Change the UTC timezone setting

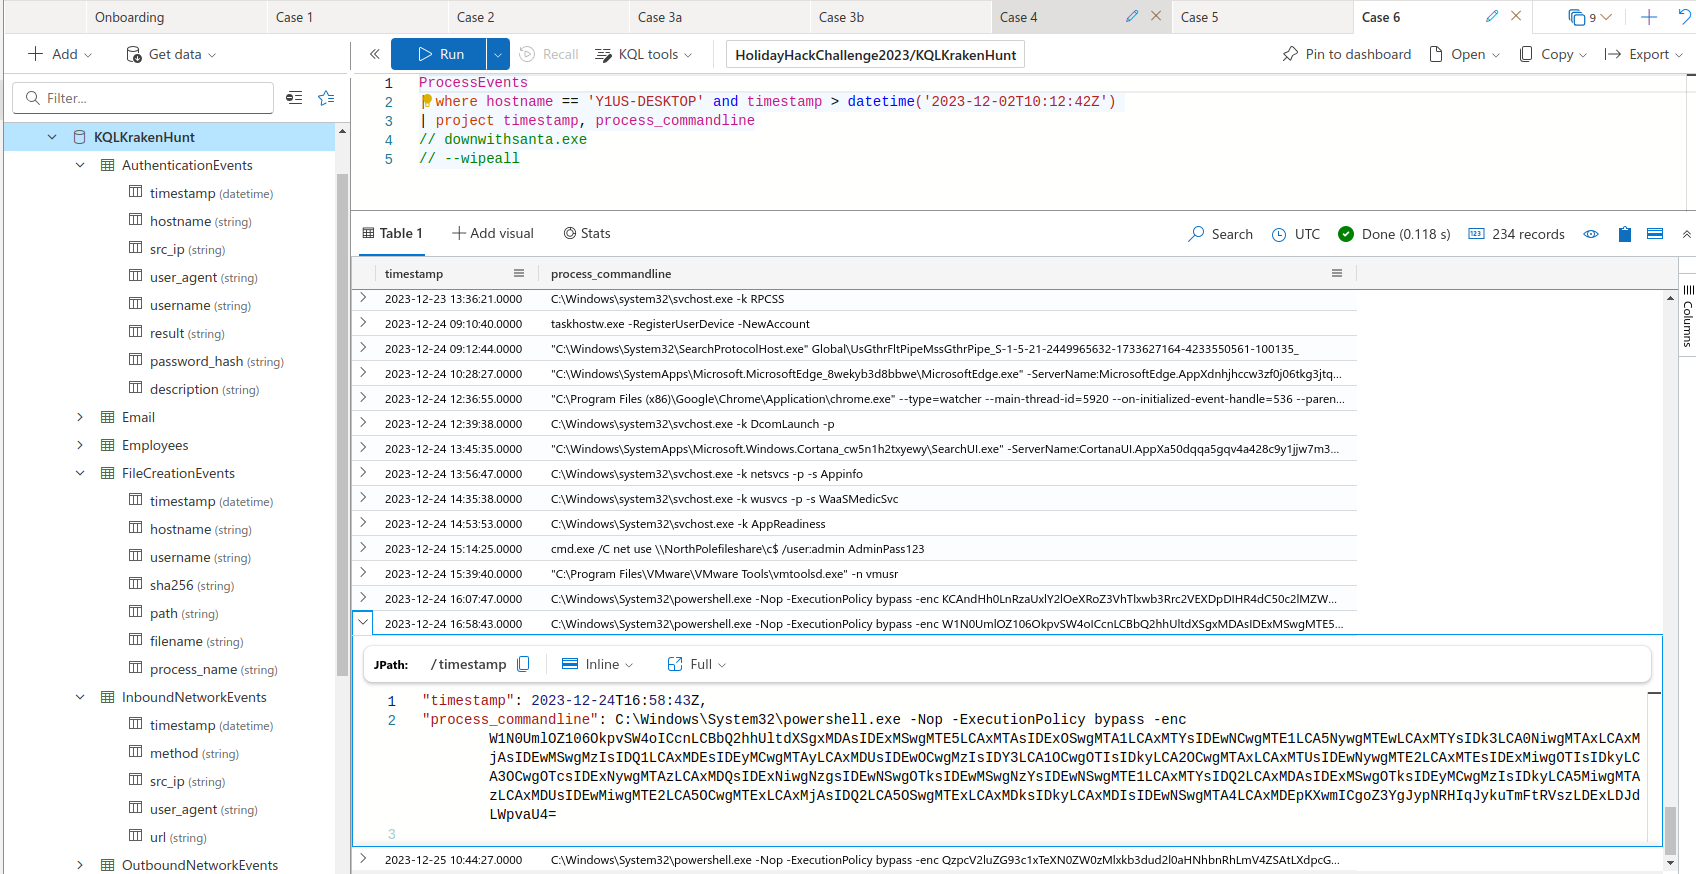tap(1296, 234)
